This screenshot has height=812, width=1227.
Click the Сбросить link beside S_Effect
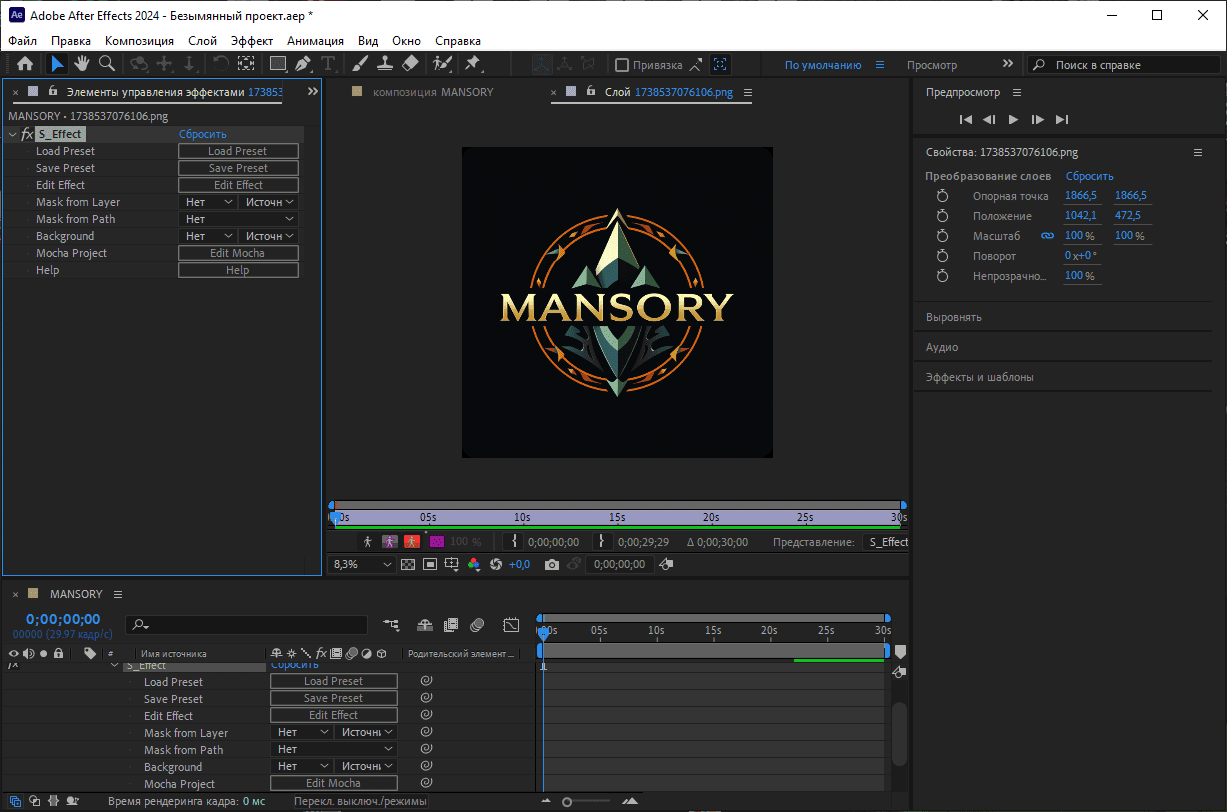pos(203,134)
